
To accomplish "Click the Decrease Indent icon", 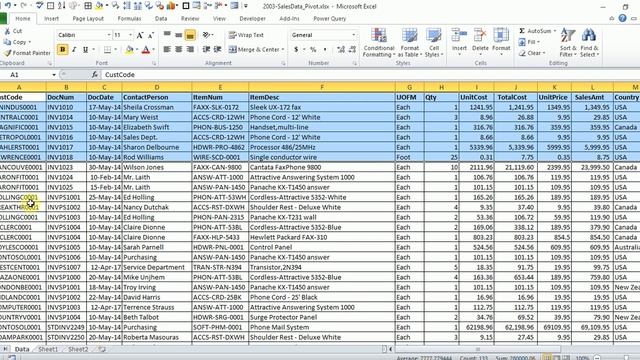I will [x=207, y=49].
